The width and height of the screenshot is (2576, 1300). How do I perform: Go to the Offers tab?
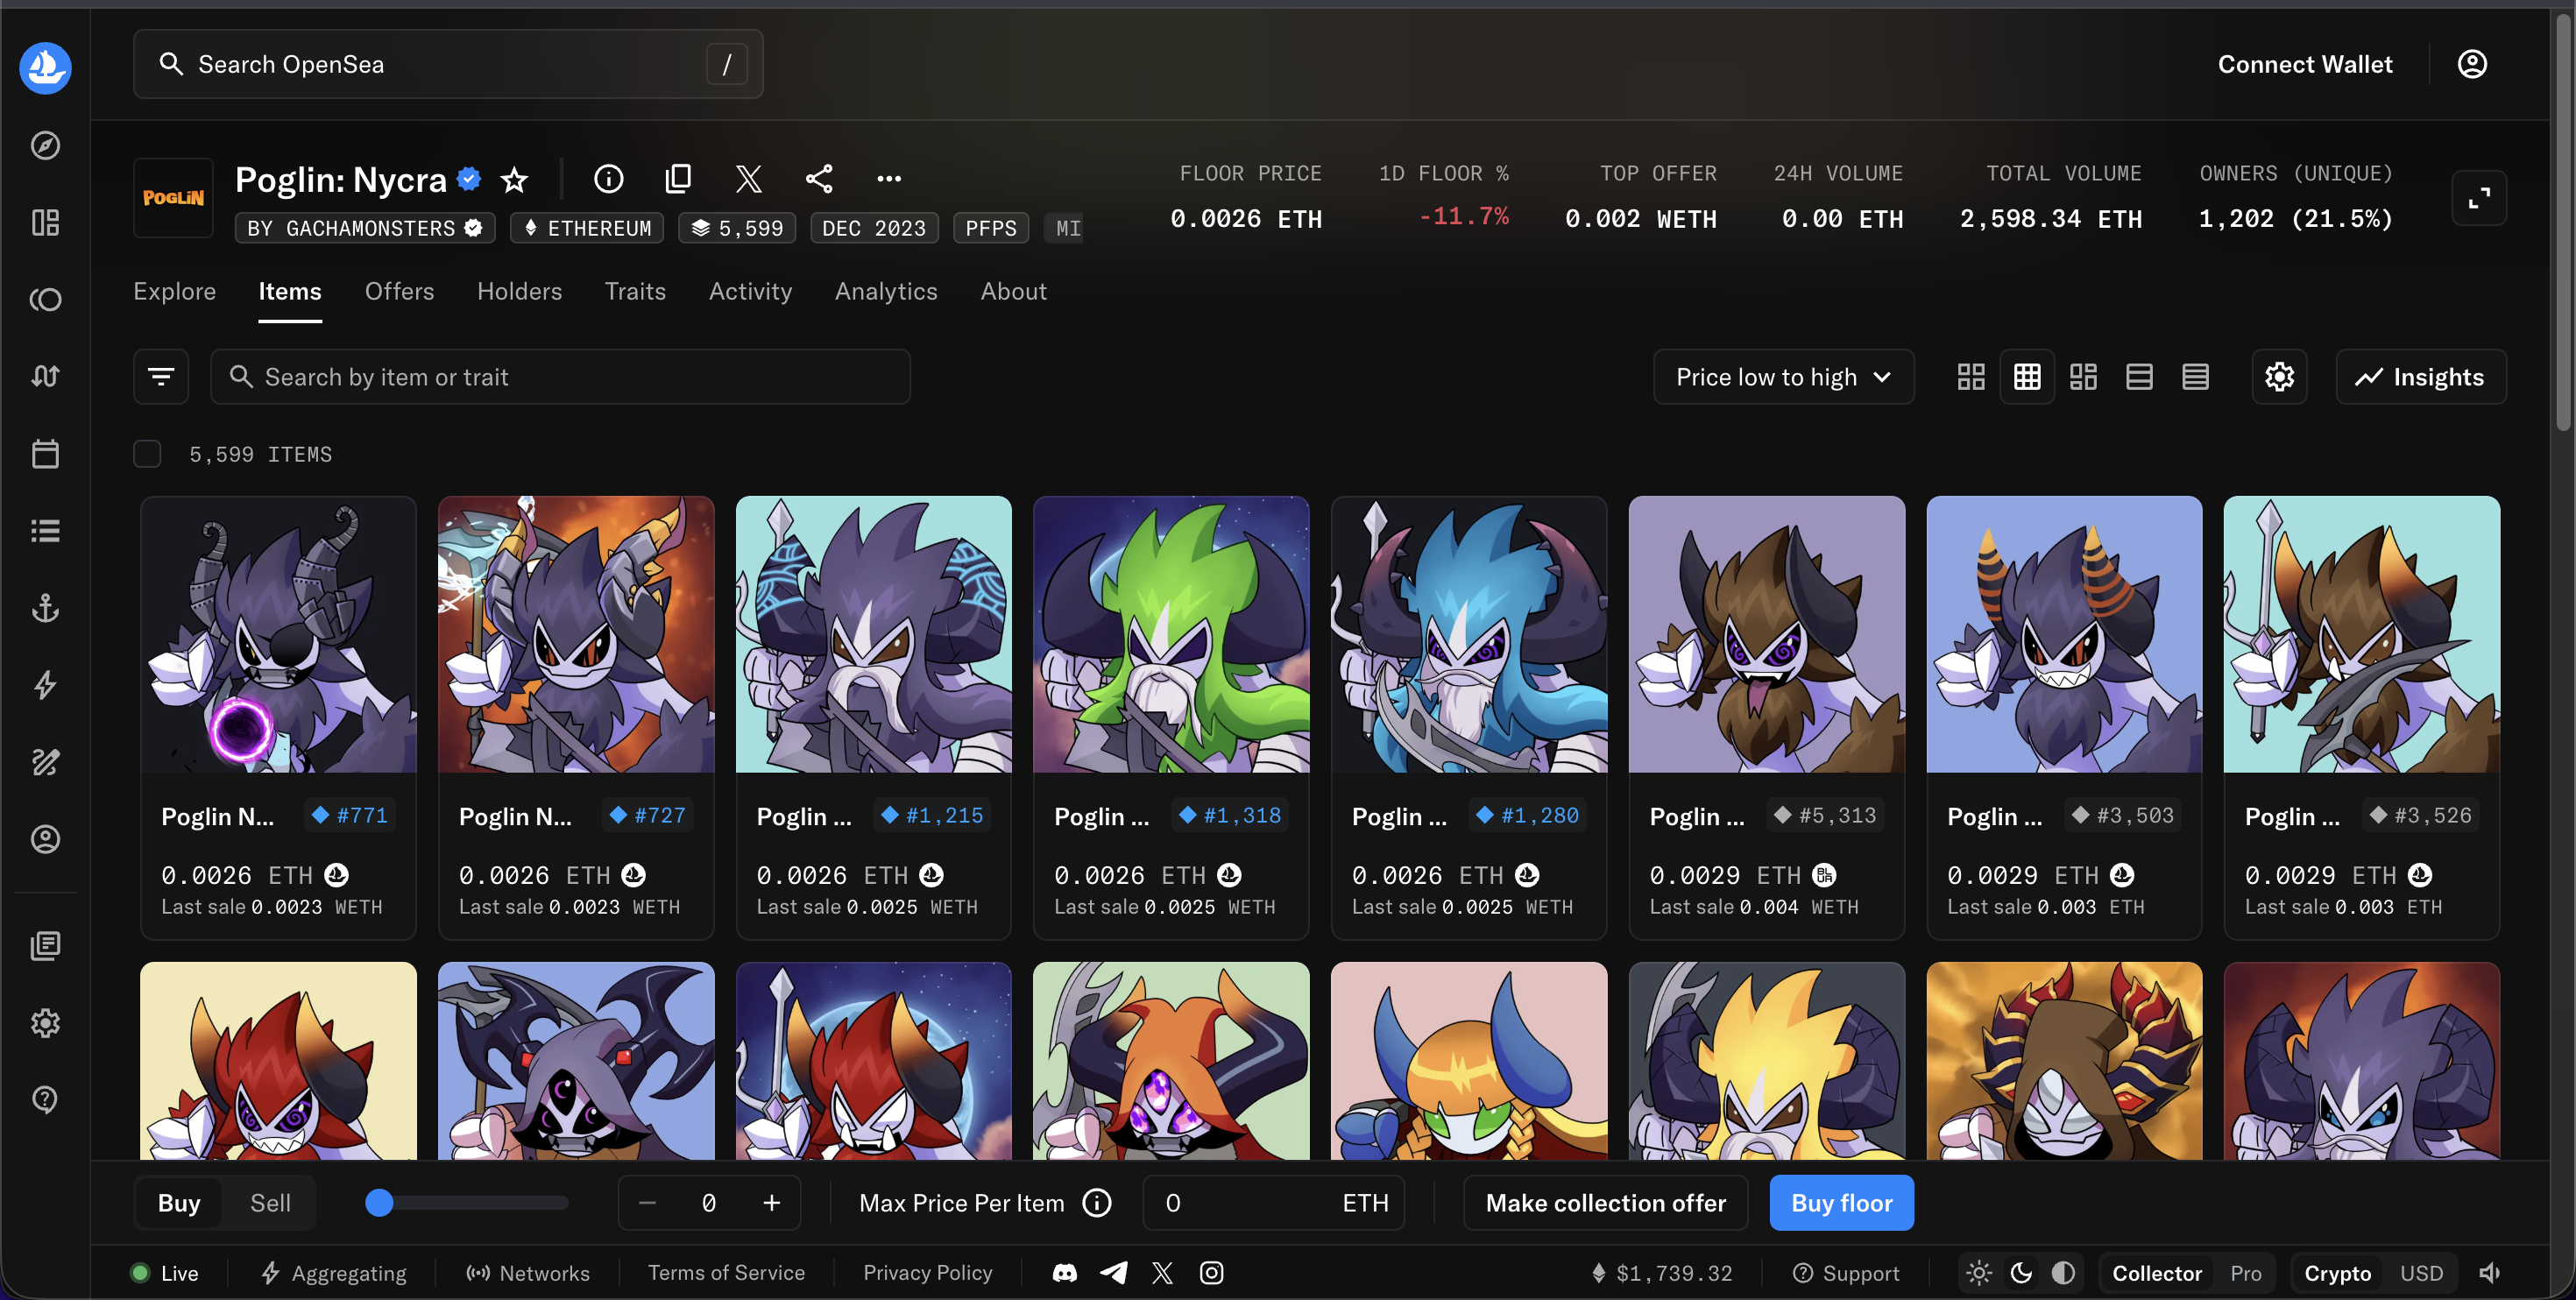[399, 291]
